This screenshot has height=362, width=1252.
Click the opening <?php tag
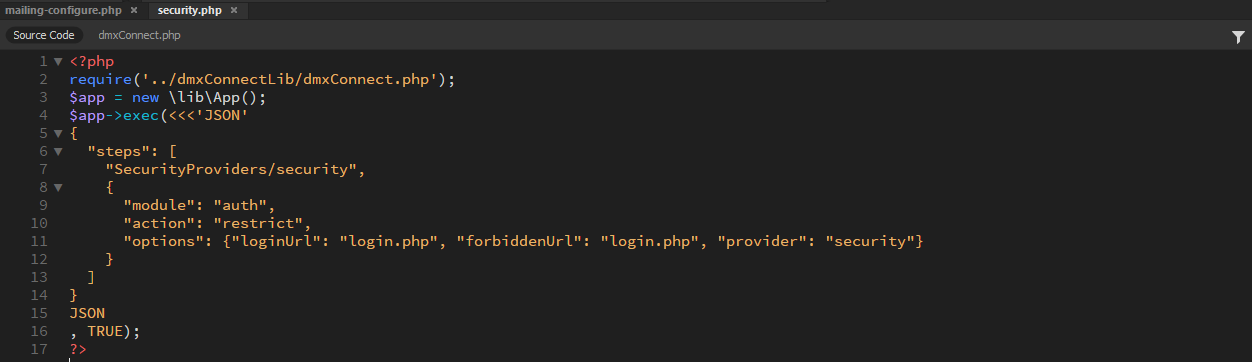[92, 62]
